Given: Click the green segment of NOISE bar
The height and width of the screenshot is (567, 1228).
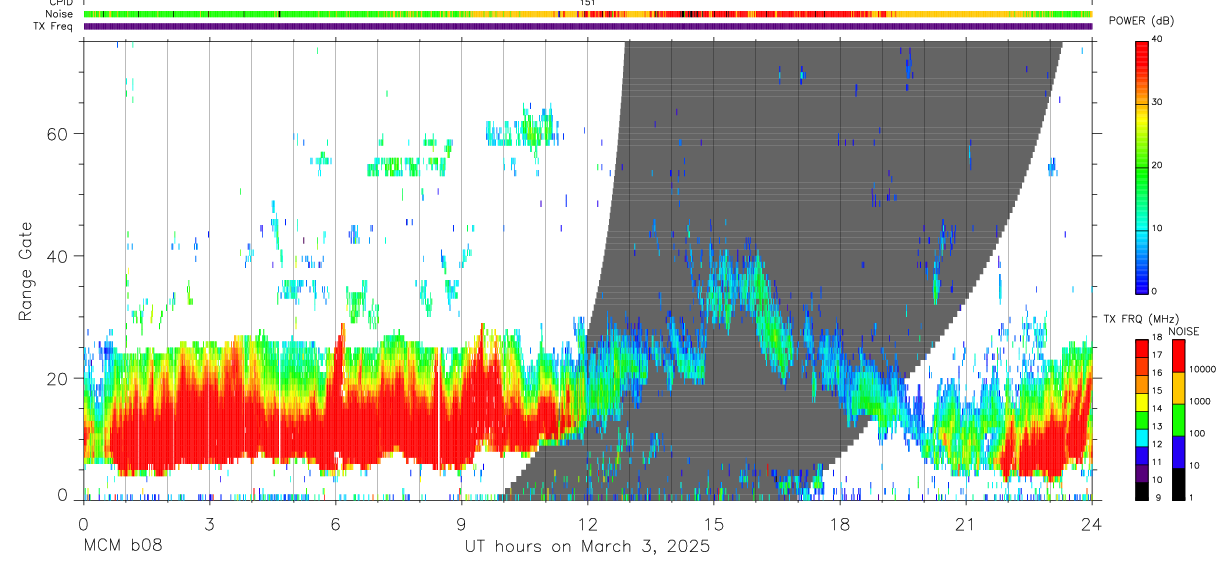Looking at the screenshot, I should (1178, 420).
